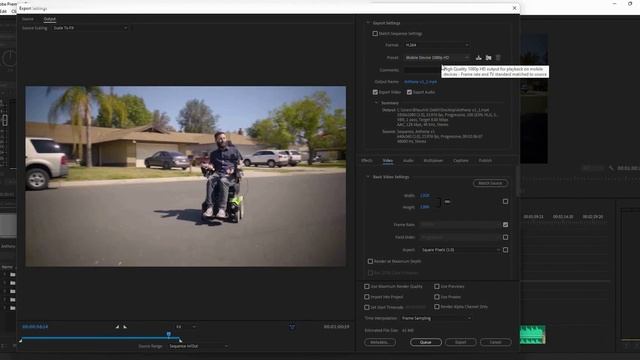
Task: Click the green audio clip thumbnail behind the dialog
Action: pyautogui.click(x=533, y=334)
